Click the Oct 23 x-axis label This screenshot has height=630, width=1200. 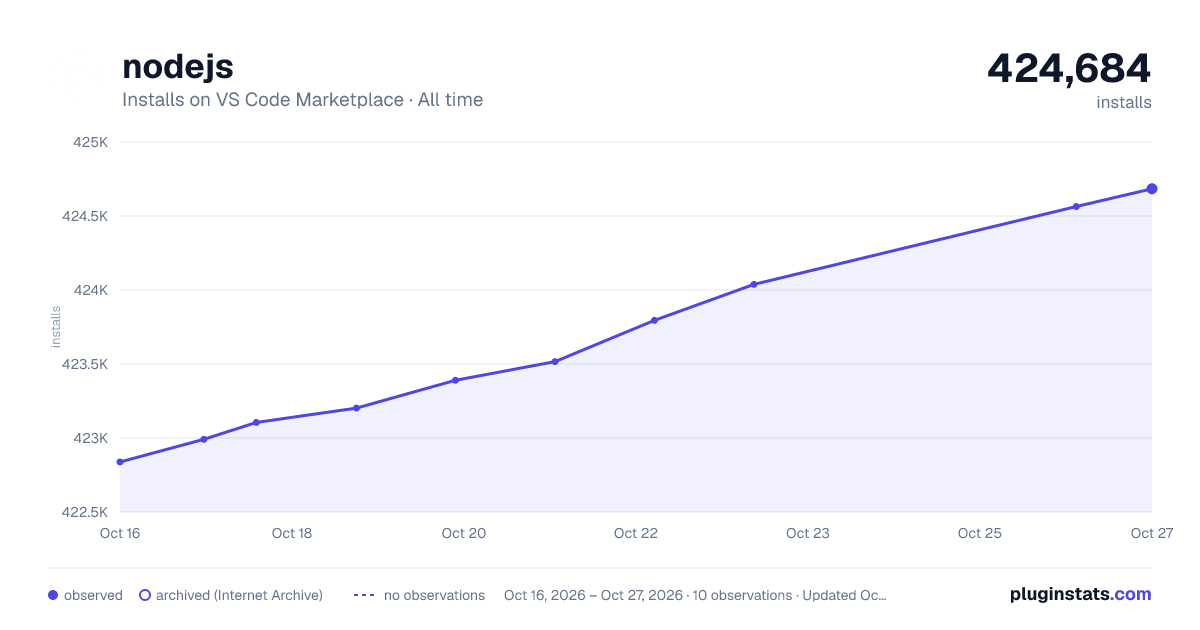[x=808, y=533]
